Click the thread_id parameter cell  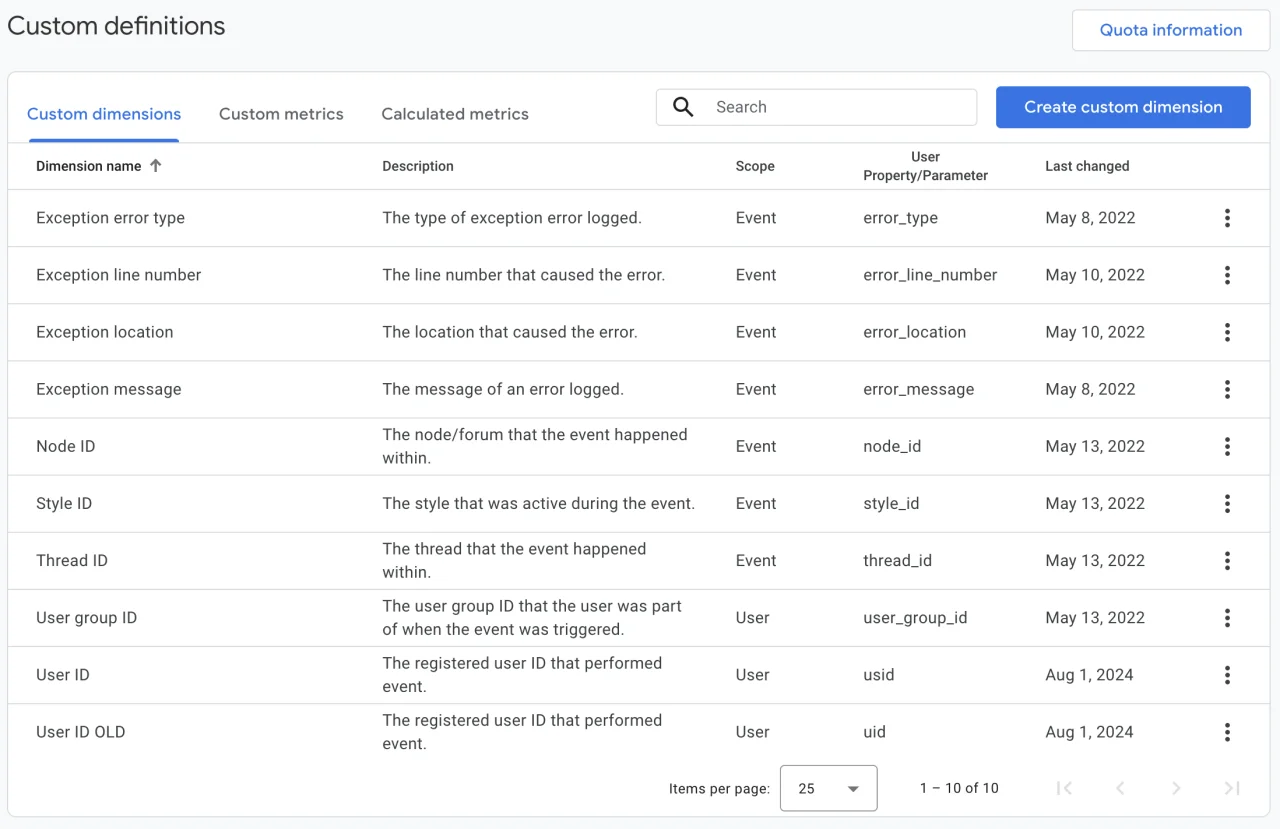(x=897, y=560)
